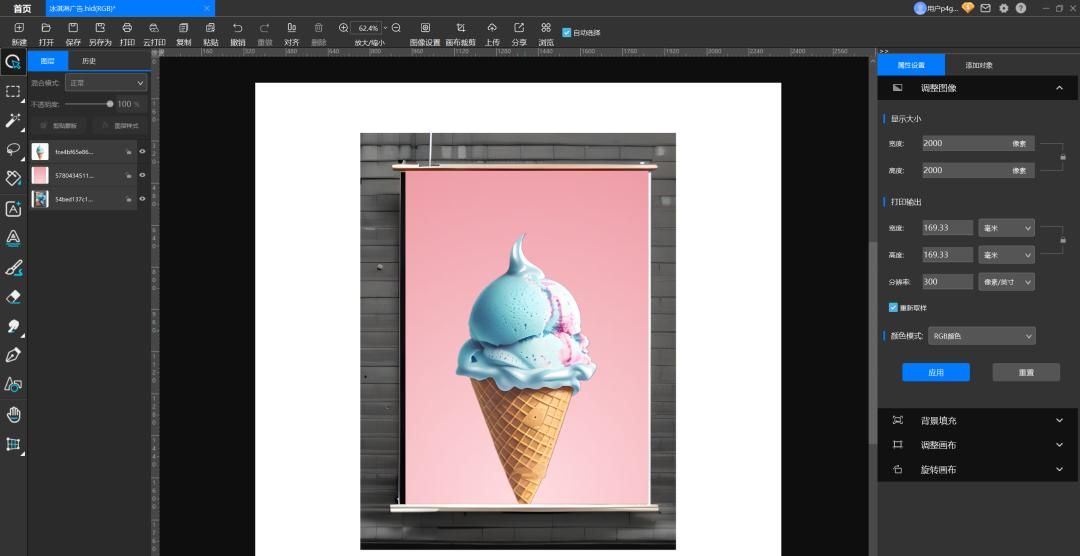Click 撤销 (Undo) in the toolbar
Image resolution: width=1080 pixels, height=556 pixels.
pos(238,34)
